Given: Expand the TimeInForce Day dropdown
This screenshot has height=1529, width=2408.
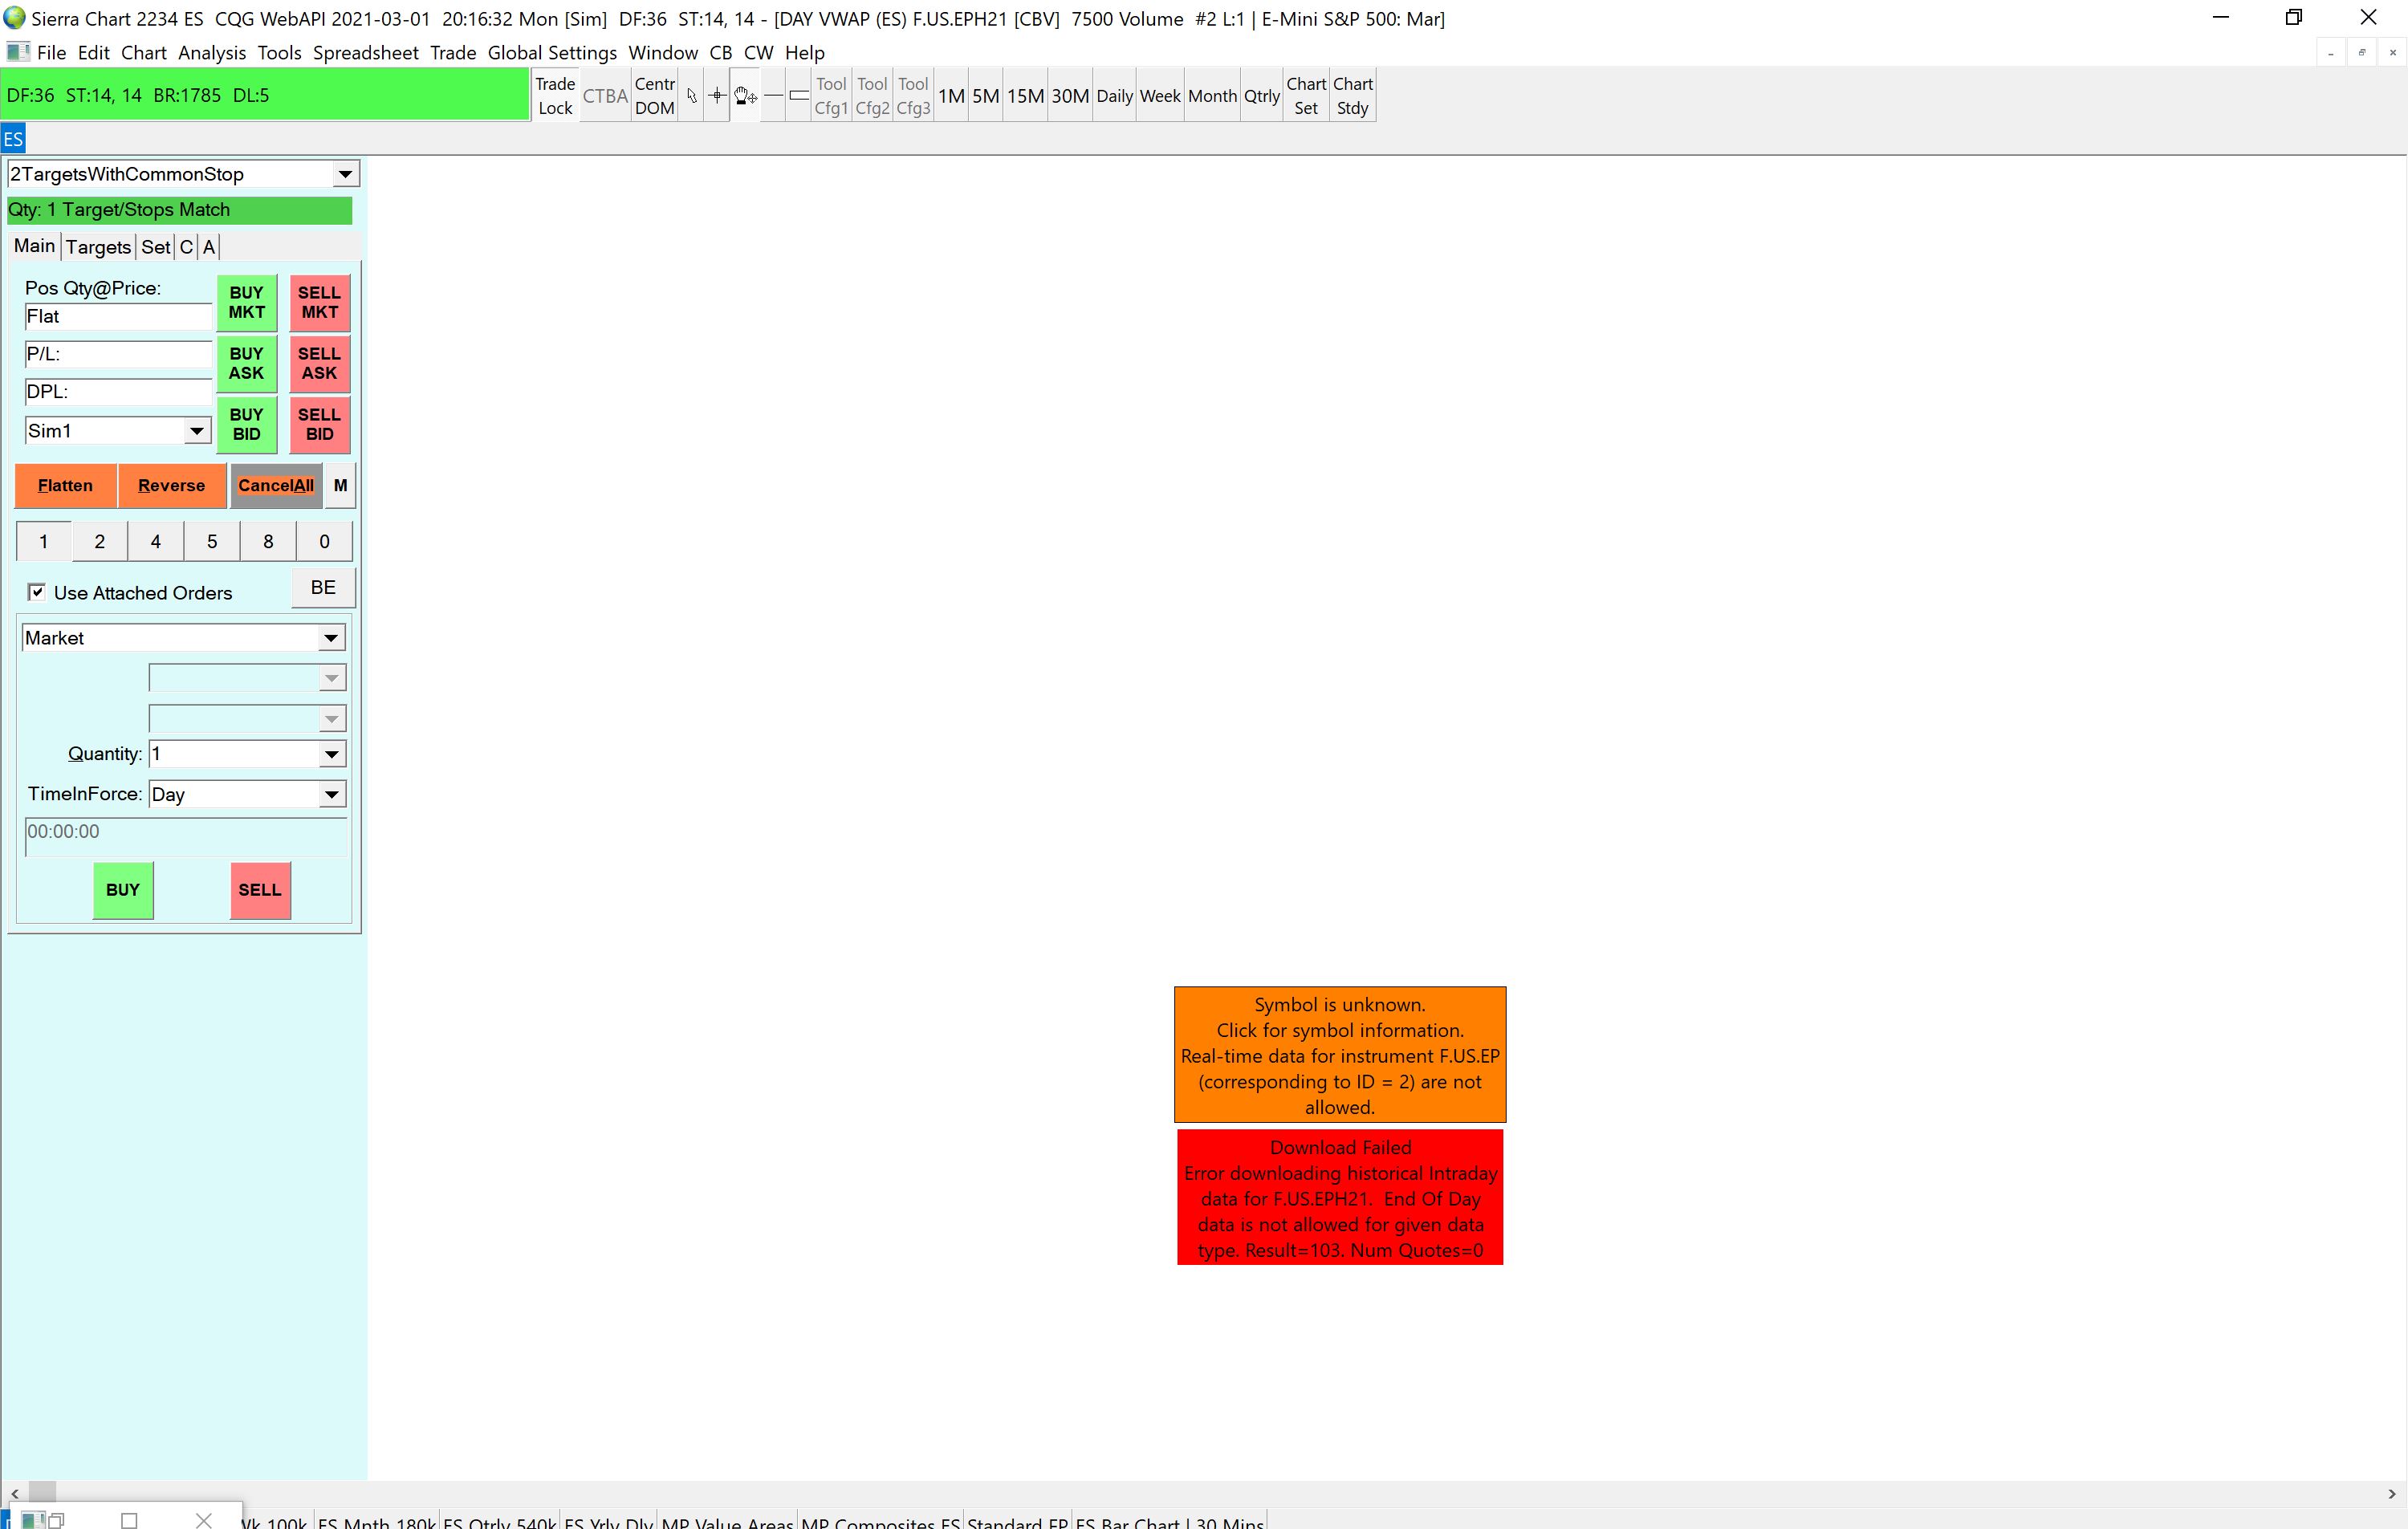Looking at the screenshot, I should tap(331, 794).
